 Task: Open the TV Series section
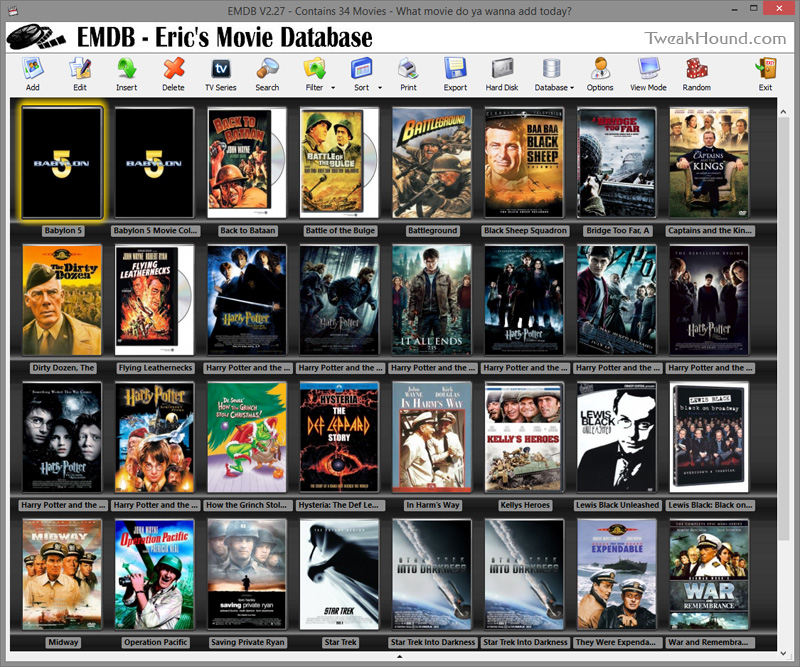(220, 68)
